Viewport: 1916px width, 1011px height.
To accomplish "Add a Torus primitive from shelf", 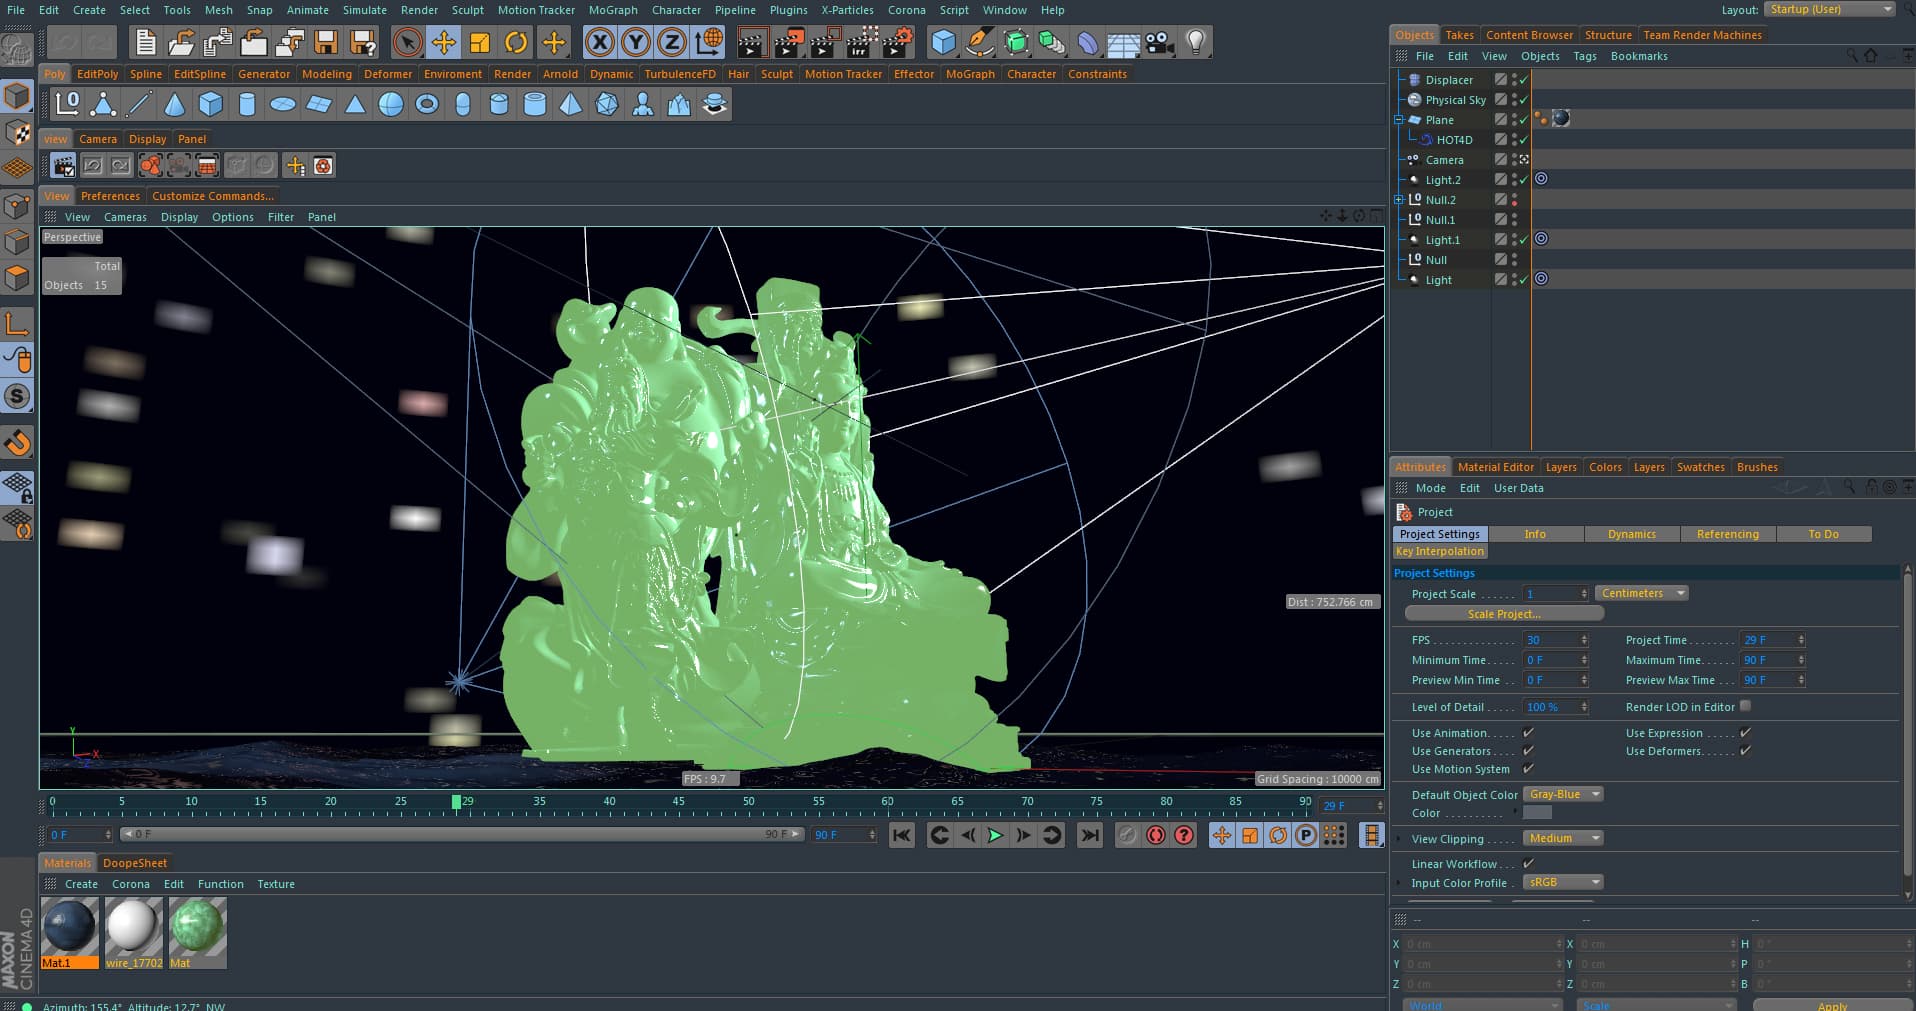I will tap(427, 104).
